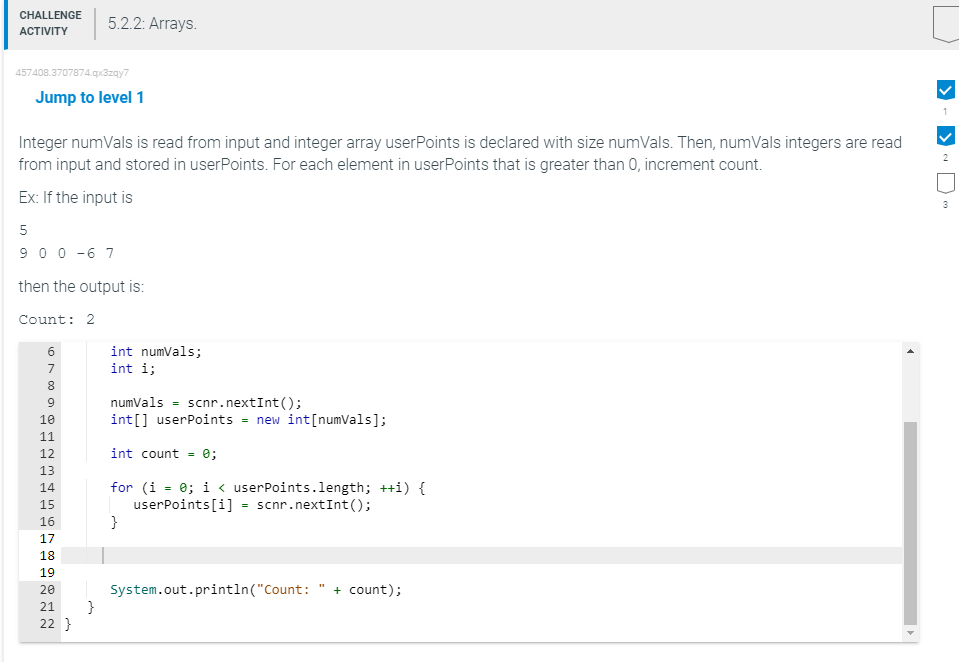Click the CHALLENGE ACTIVITY label
The height and width of the screenshot is (662, 959).
[50, 21]
